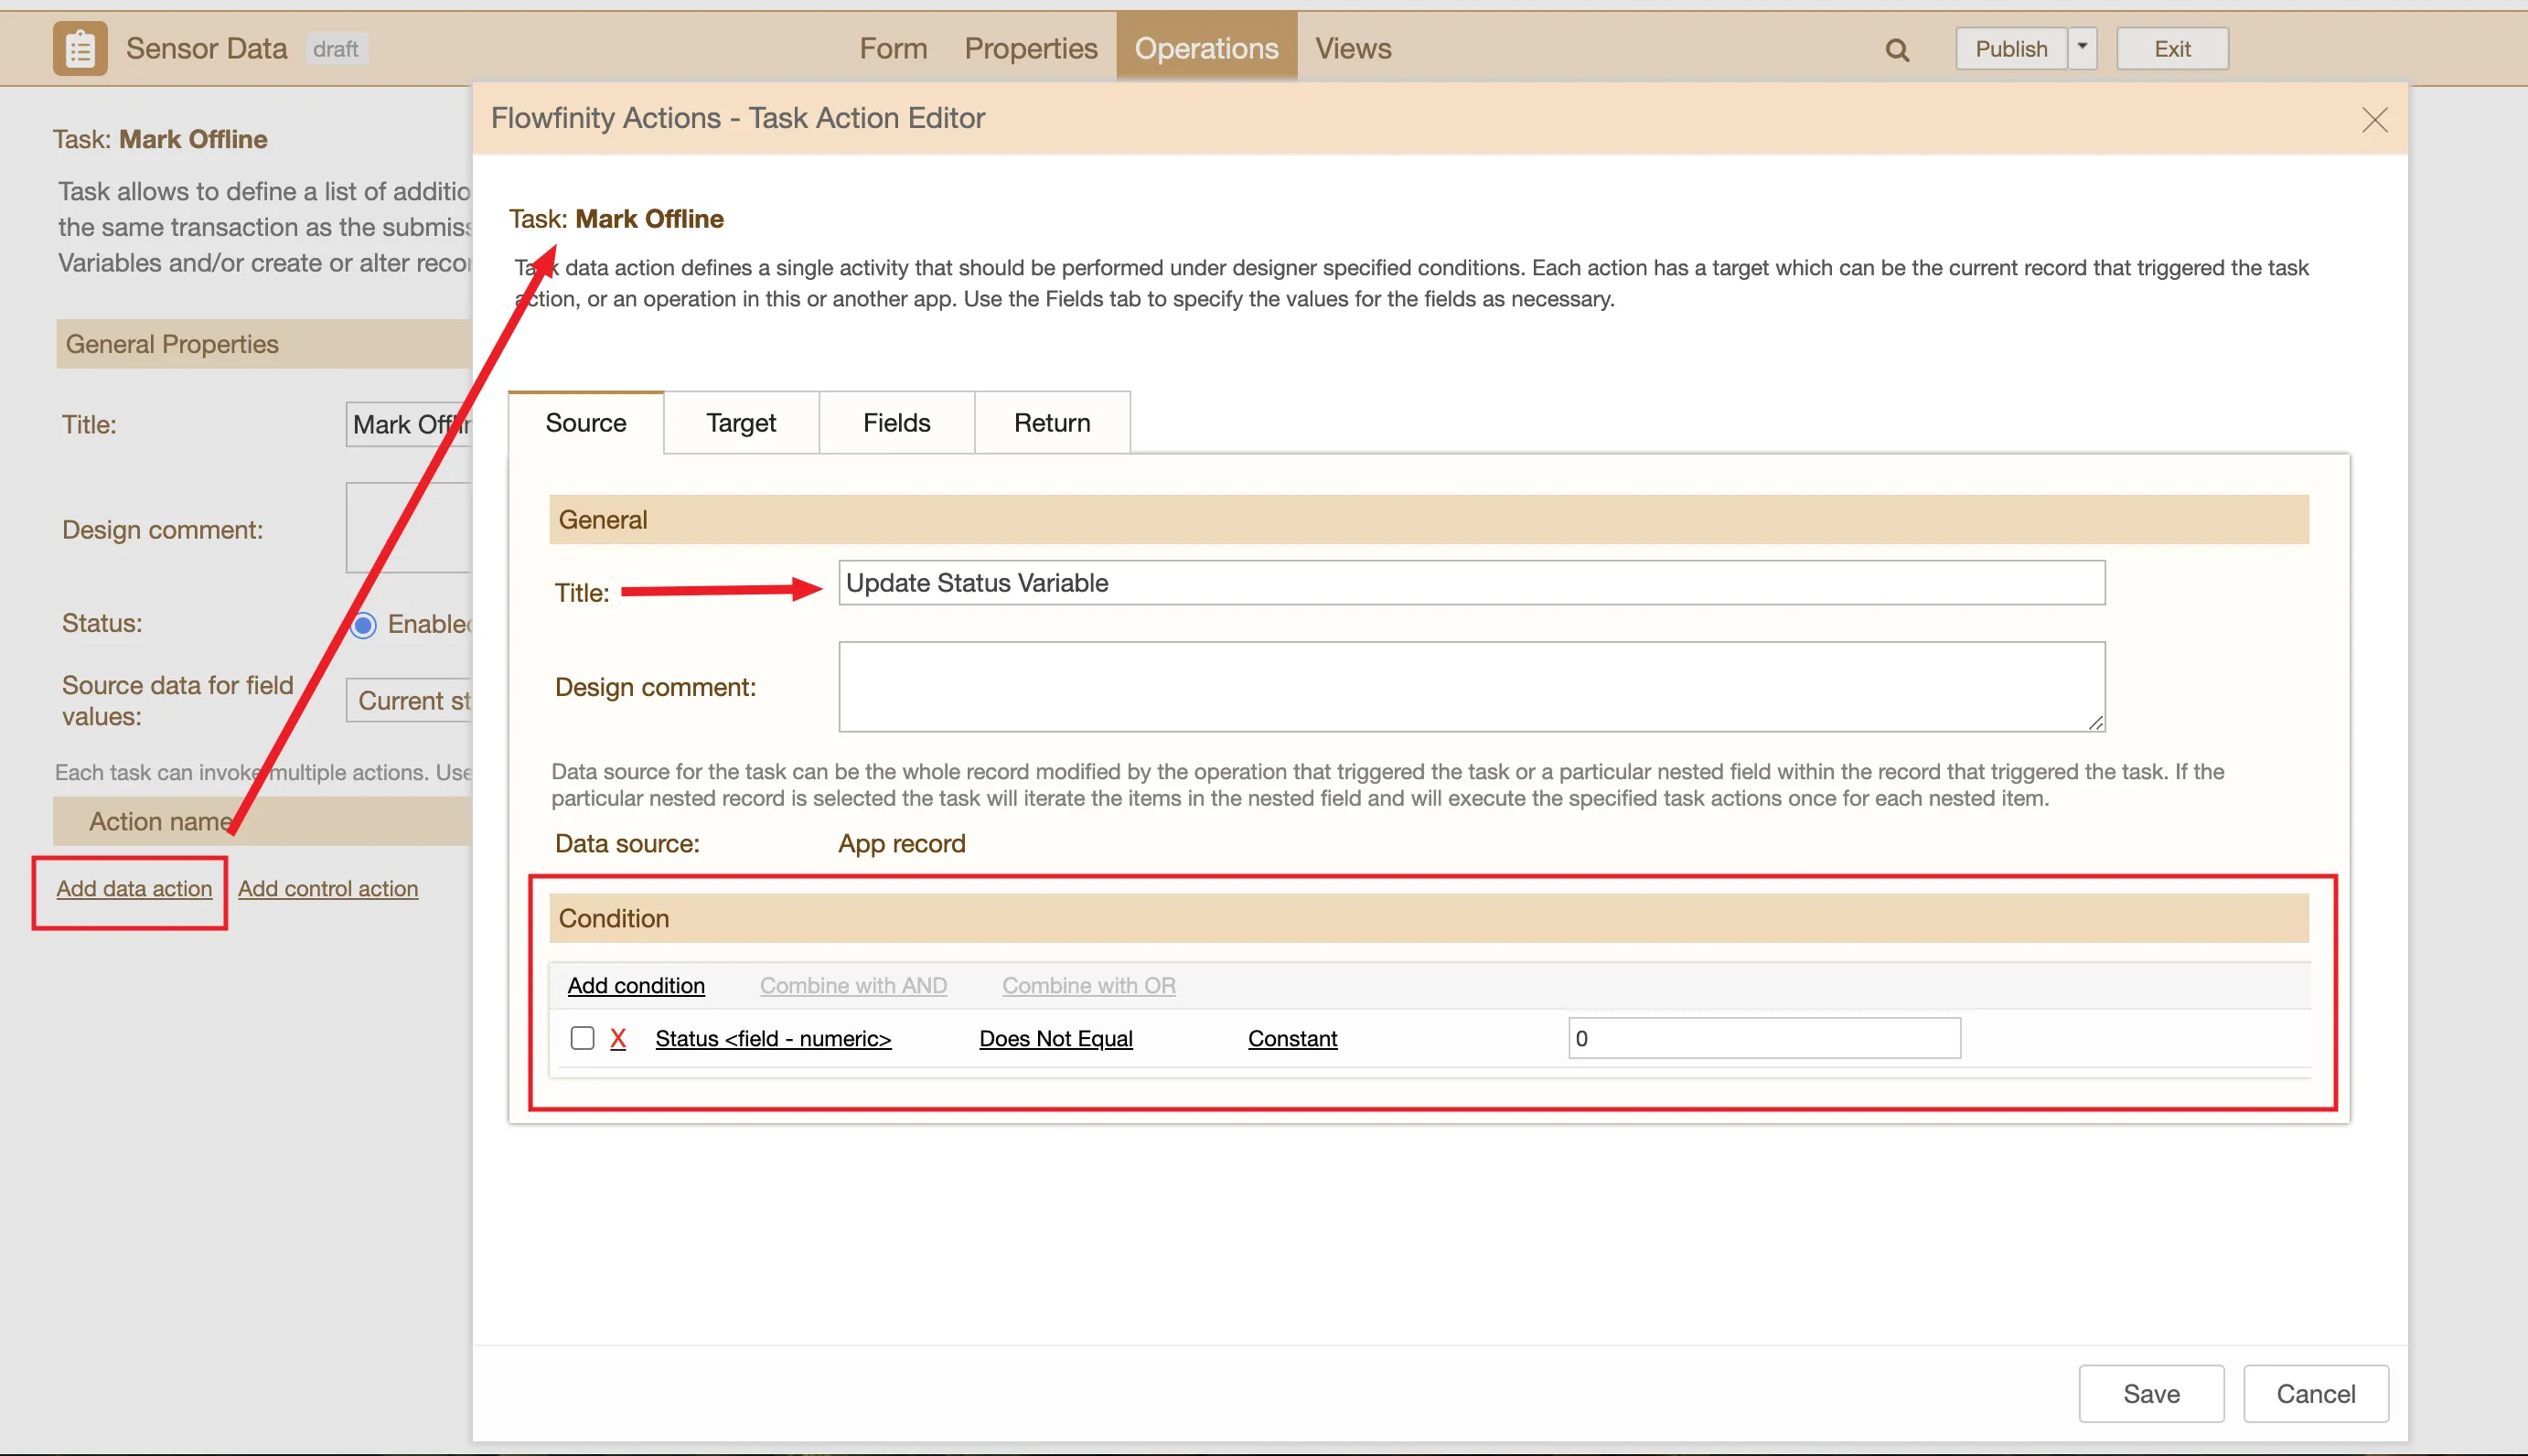Delete the Status condition with red X
2528x1456 pixels.
click(x=618, y=1039)
